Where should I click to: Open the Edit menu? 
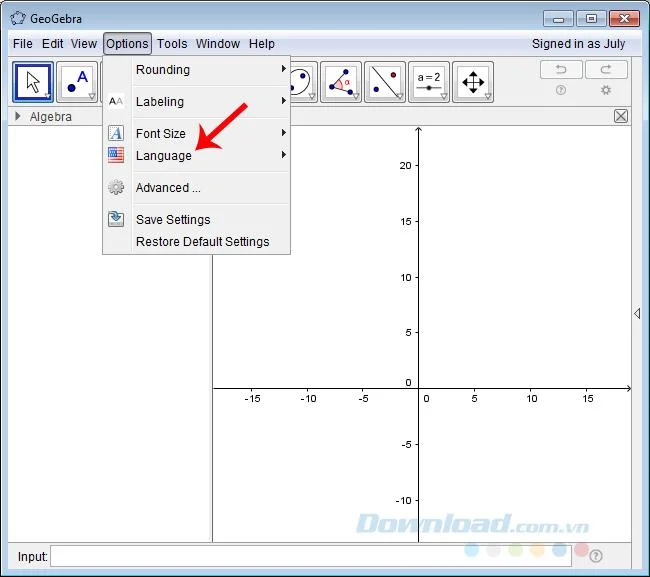pyautogui.click(x=53, y=44)
